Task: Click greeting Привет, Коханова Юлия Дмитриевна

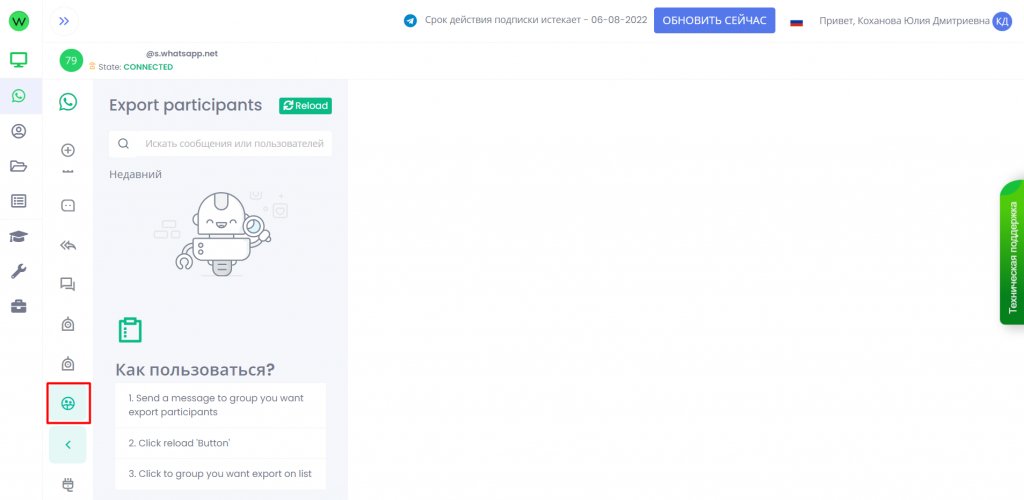Action: [904, 21]
